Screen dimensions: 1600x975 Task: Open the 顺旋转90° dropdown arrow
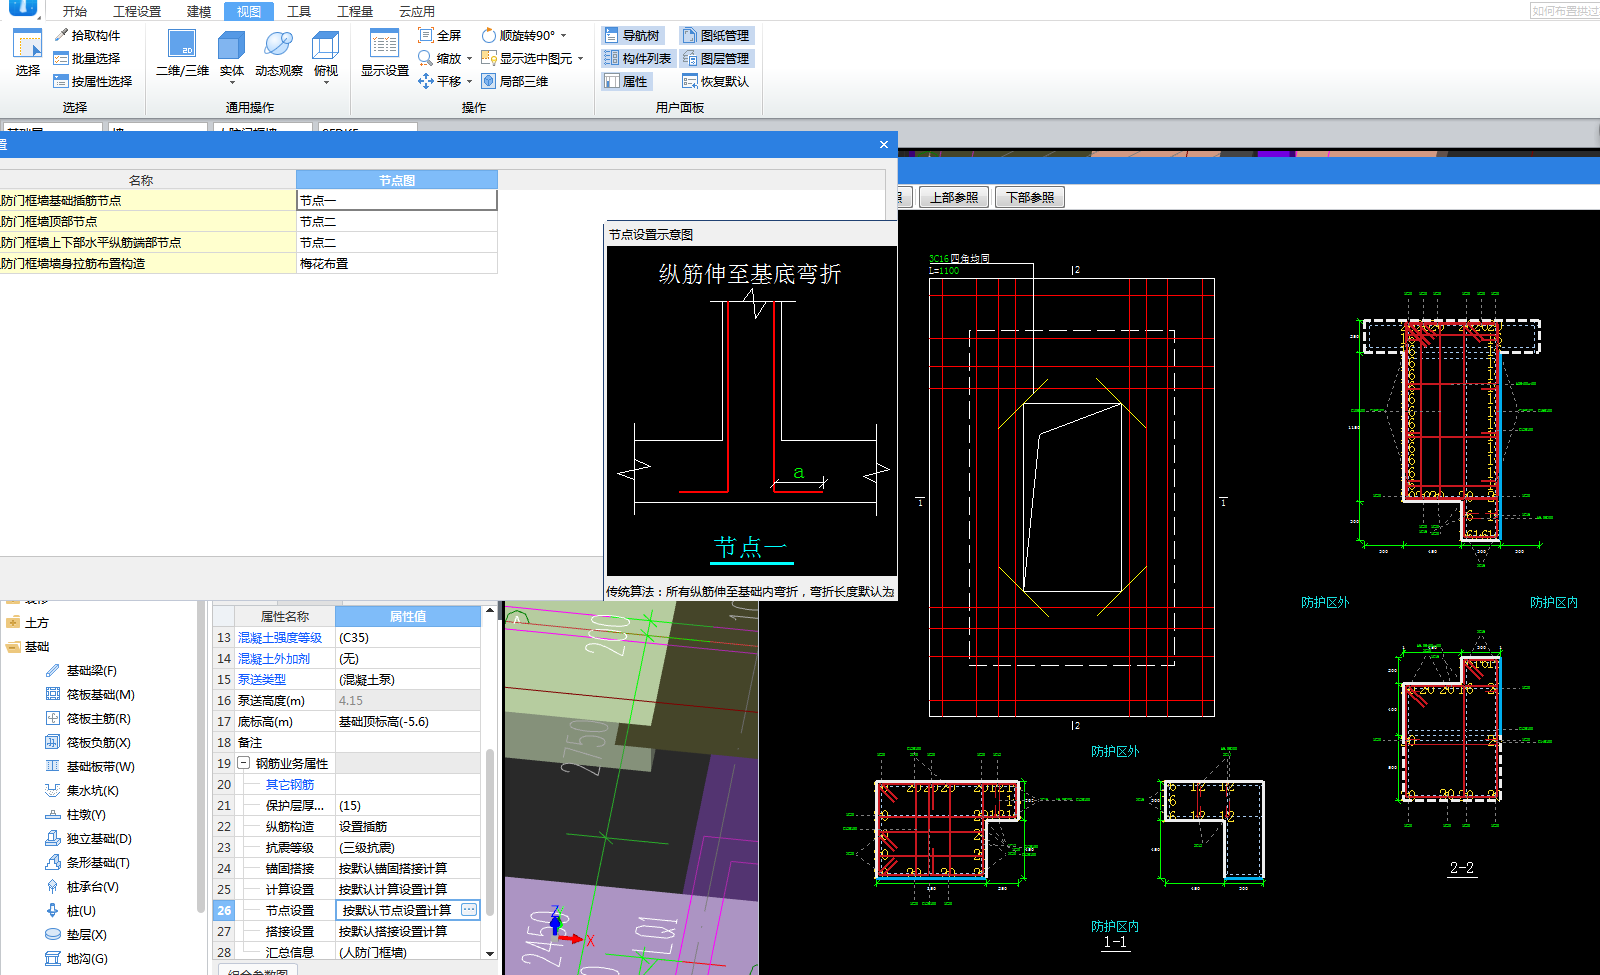click(563, 35)
